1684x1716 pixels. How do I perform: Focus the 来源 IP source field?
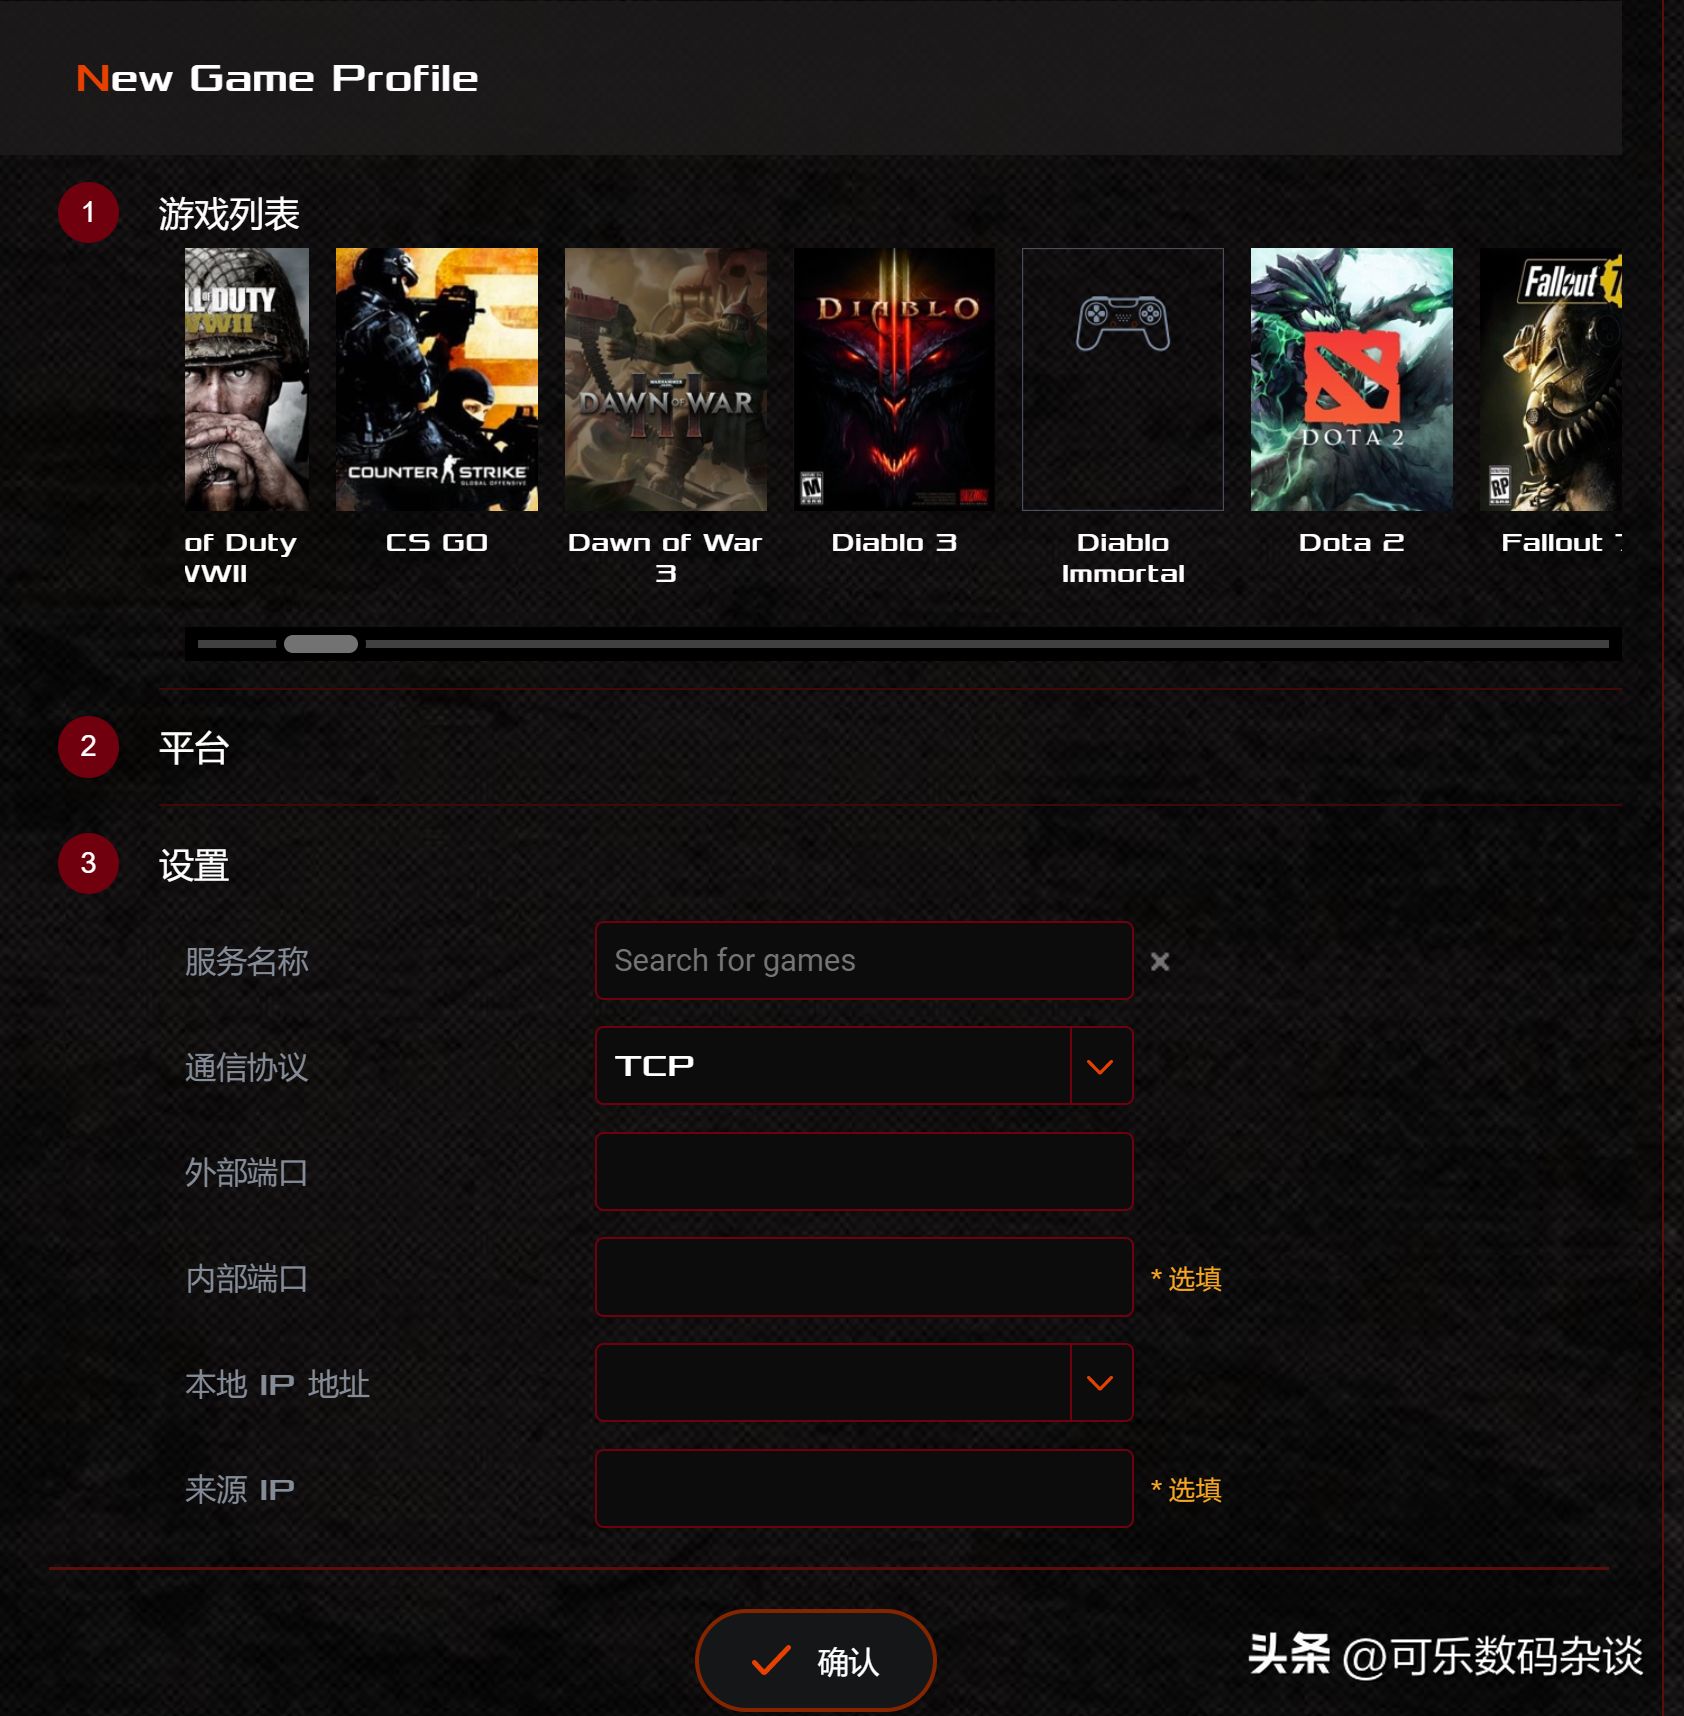tap(864, 1488)
